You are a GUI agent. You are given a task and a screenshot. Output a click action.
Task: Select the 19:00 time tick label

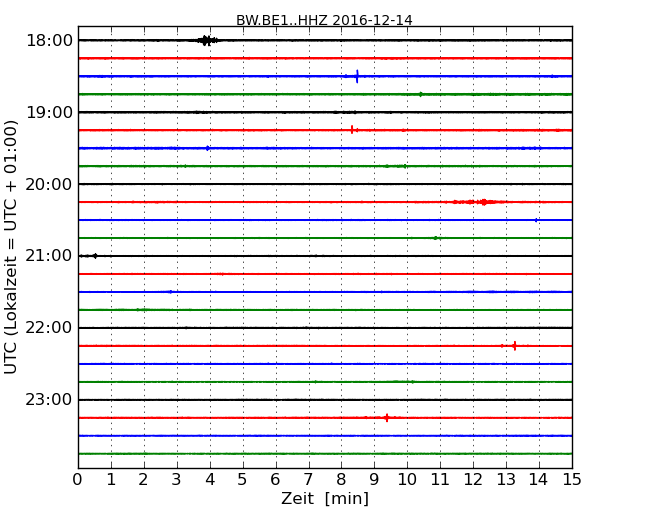pos(49,112)
